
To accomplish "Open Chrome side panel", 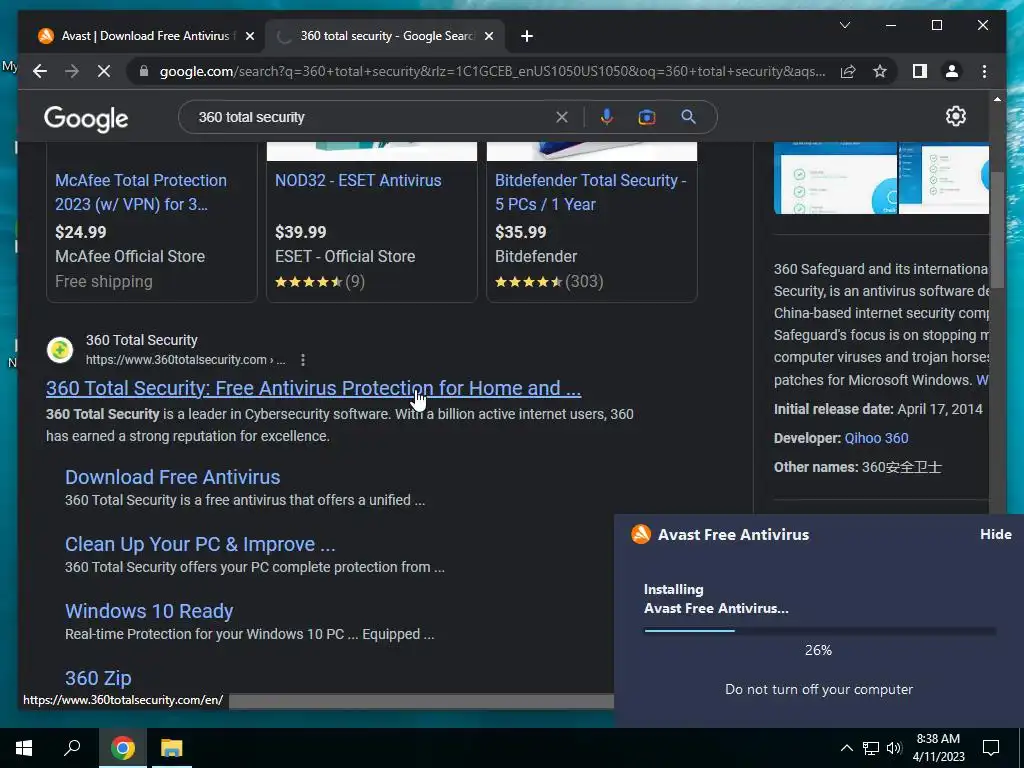I will click(x=920, y=71).
